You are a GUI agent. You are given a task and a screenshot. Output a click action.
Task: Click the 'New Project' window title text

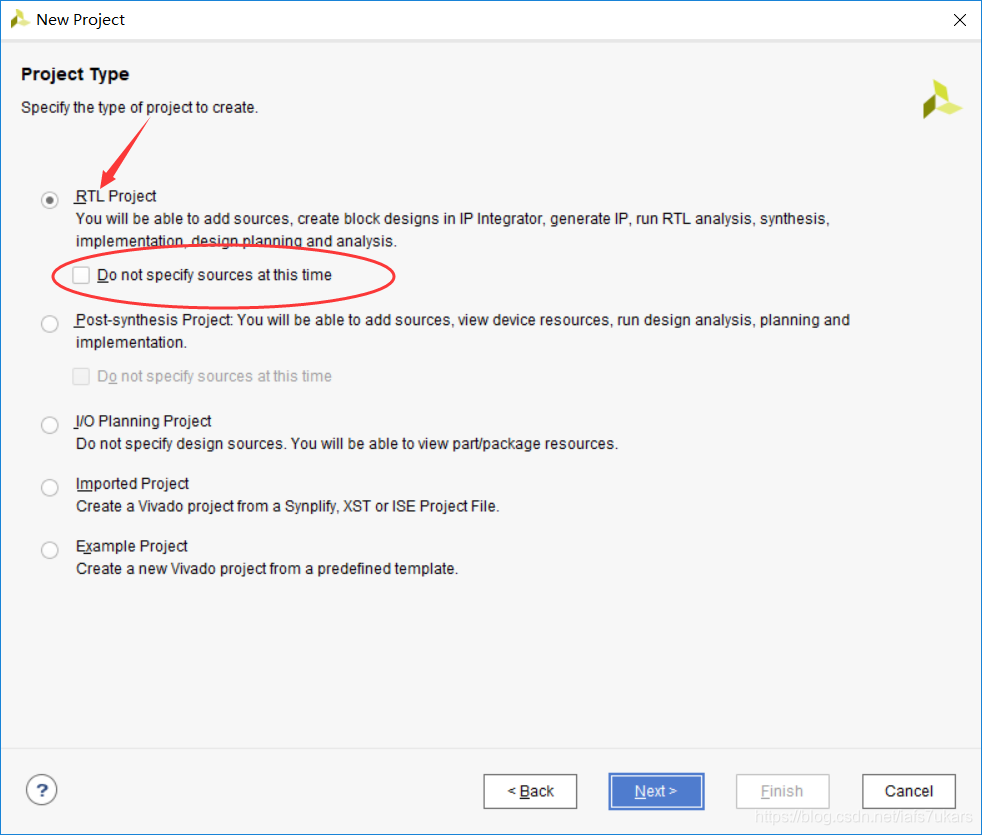[x=81, y=19]
